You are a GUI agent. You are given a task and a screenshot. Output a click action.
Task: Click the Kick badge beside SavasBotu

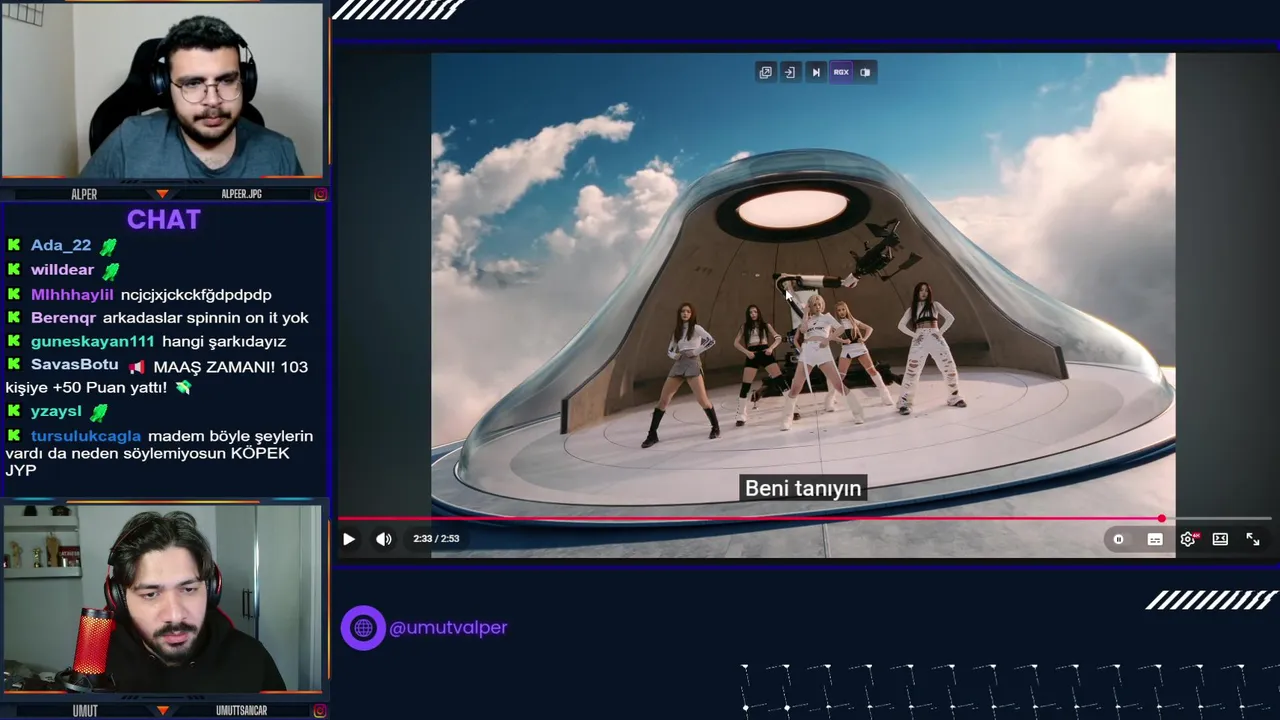(14, 365)
